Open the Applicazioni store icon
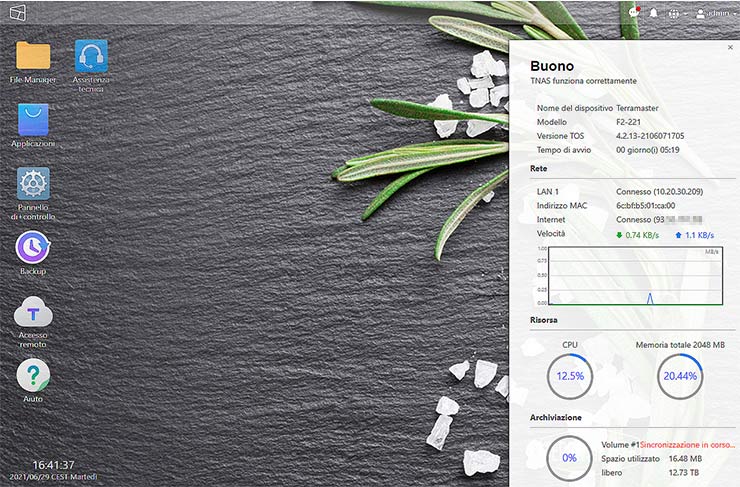Screen dimensions: 740x487 pos(33,122)
